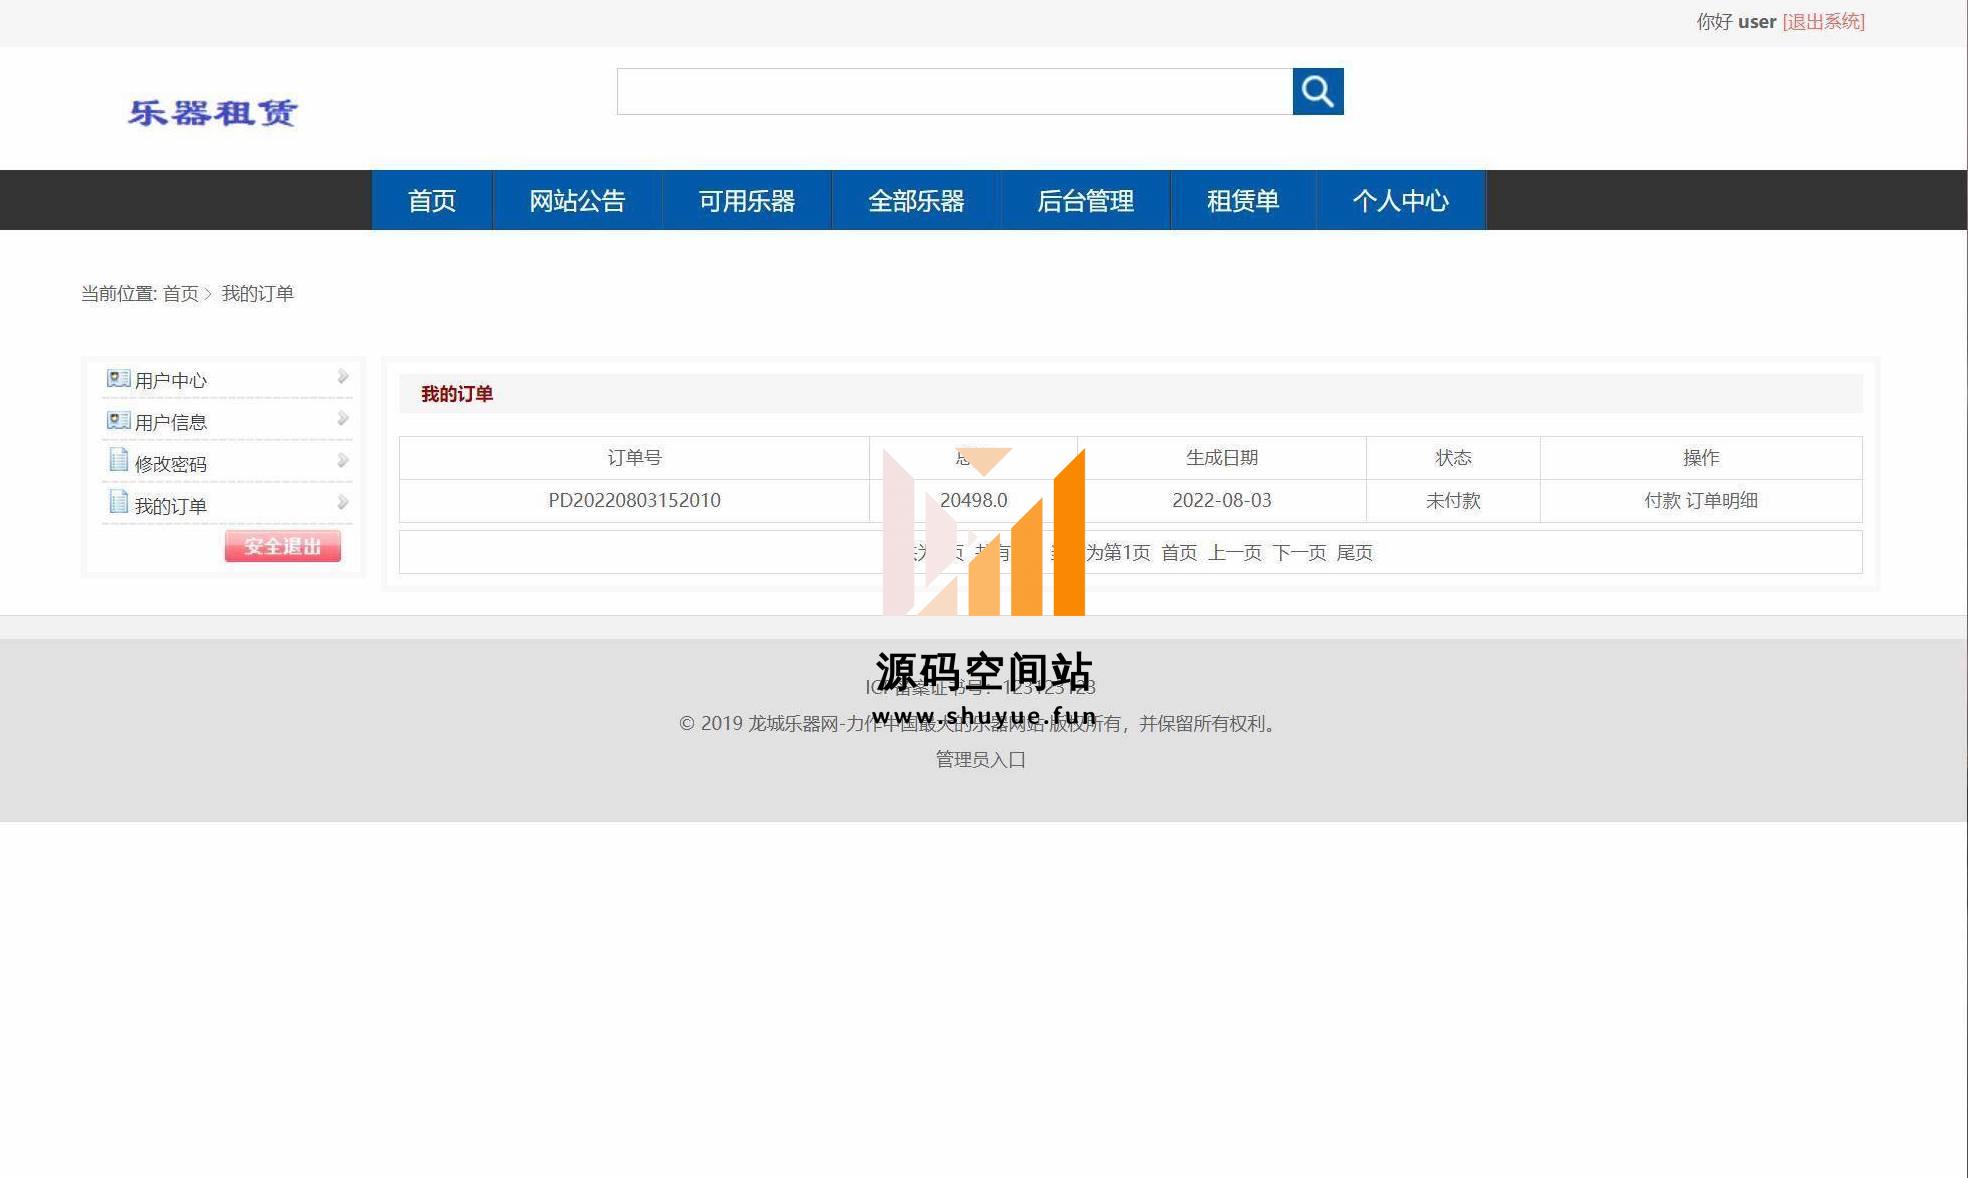Click the magnifying glass search icon
This screenshot has width=1968, height=1178.
point(1317,92)
